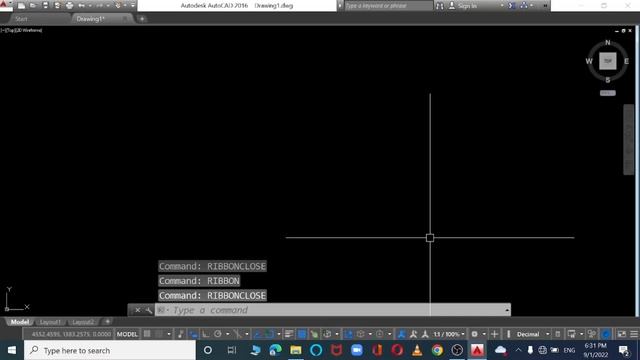Screen dimensions: 640x360
Task: Click the Windows 'Type here to search' box
Action: tap(110, 350)
